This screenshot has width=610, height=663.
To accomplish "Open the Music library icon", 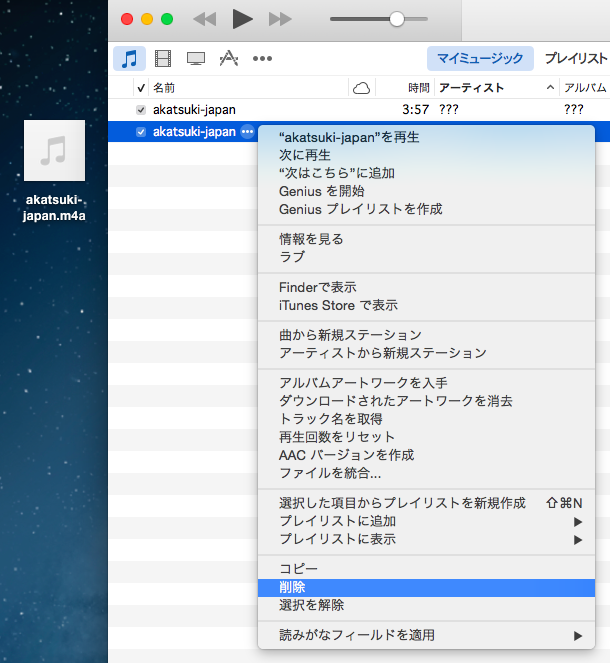I will (x=129, y=58).
